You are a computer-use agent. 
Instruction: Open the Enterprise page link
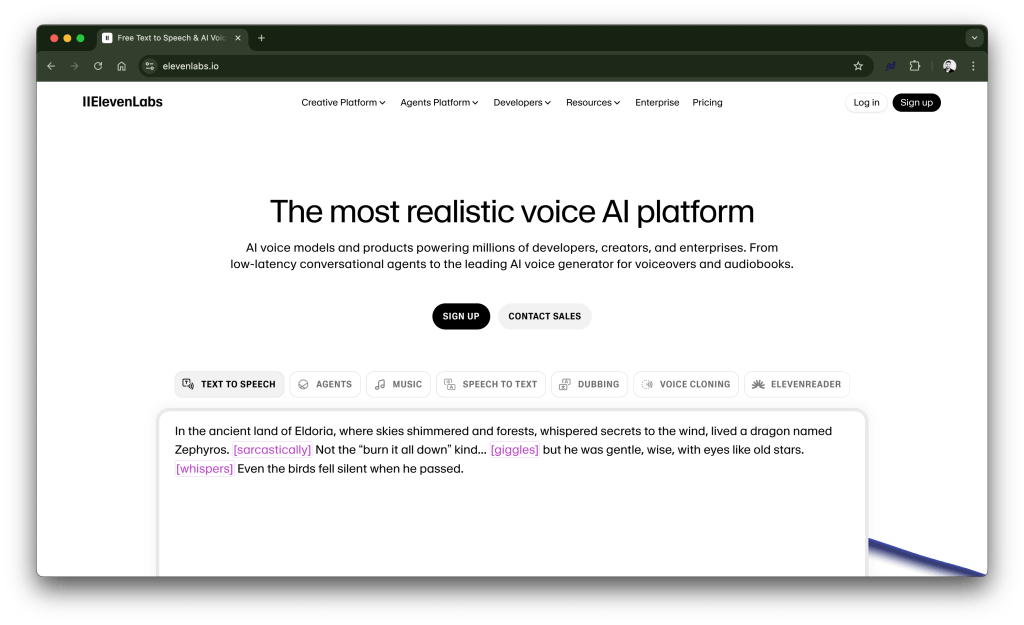point(657,103)
